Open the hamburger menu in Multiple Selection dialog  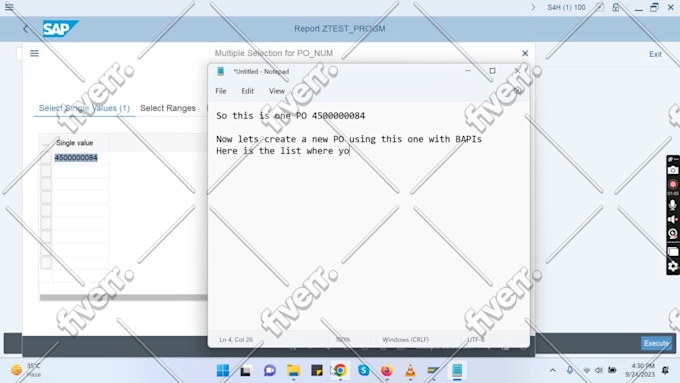[x=34, y=53]
